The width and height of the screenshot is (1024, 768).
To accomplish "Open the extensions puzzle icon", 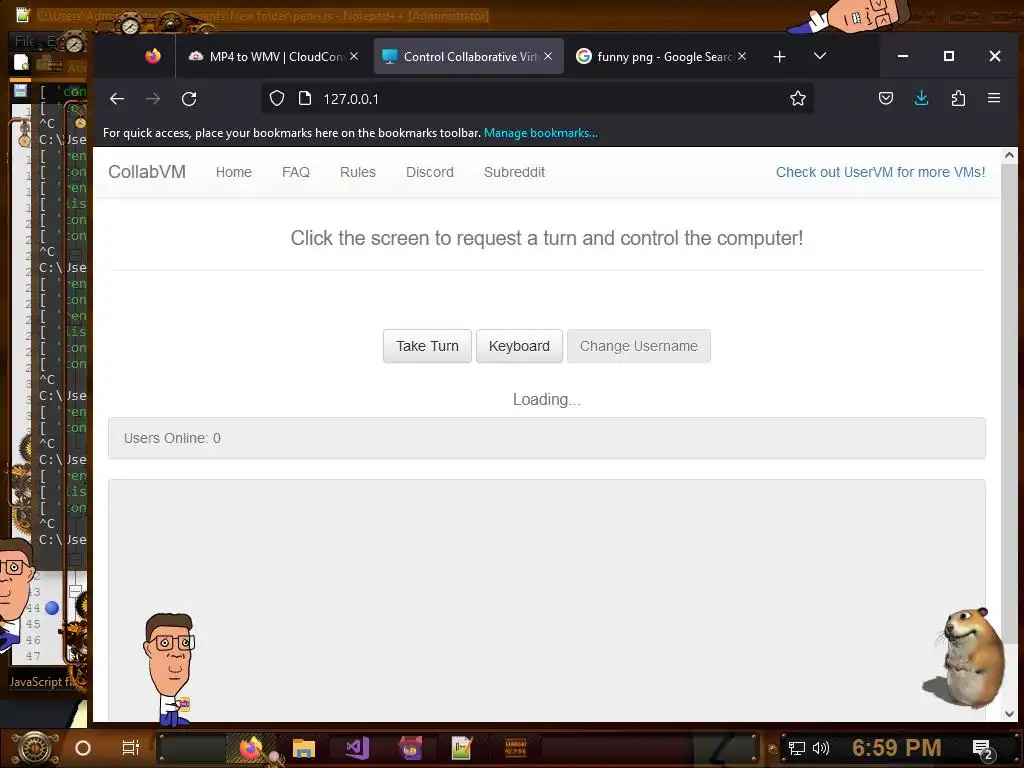I will 958,99.
